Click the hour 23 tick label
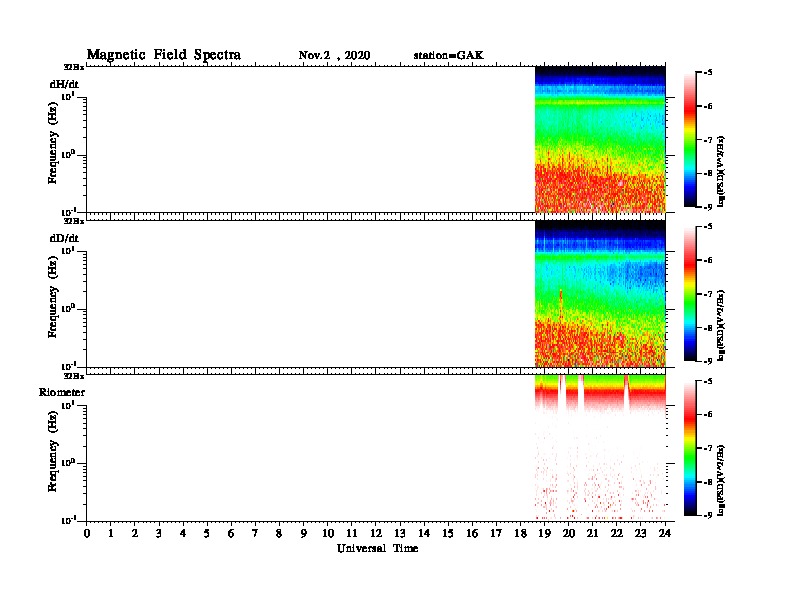792x612 pixels. tap(641, 534)
